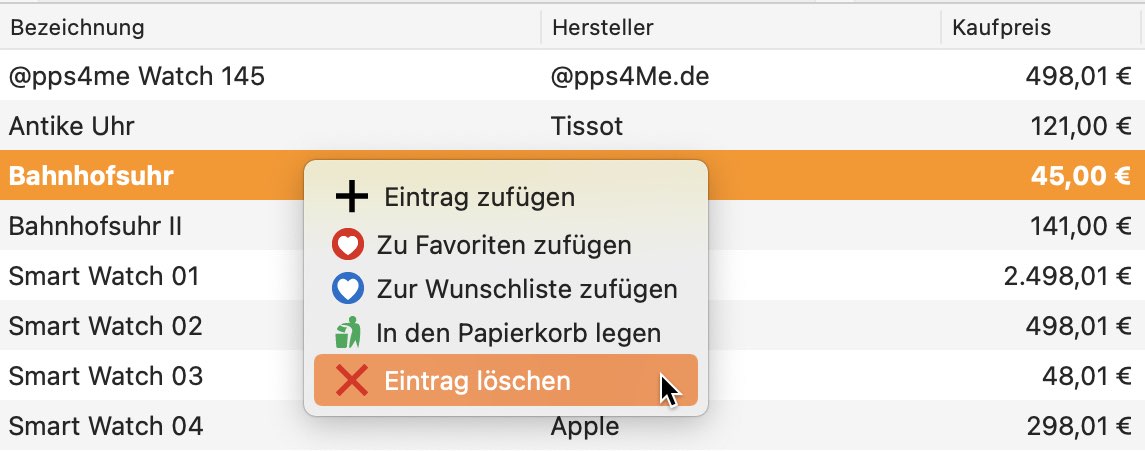The width and height of the screenshot is (1145, 451).
Task: Select the @pps4me Watch 145 row
Action: [x=572, y=75]
